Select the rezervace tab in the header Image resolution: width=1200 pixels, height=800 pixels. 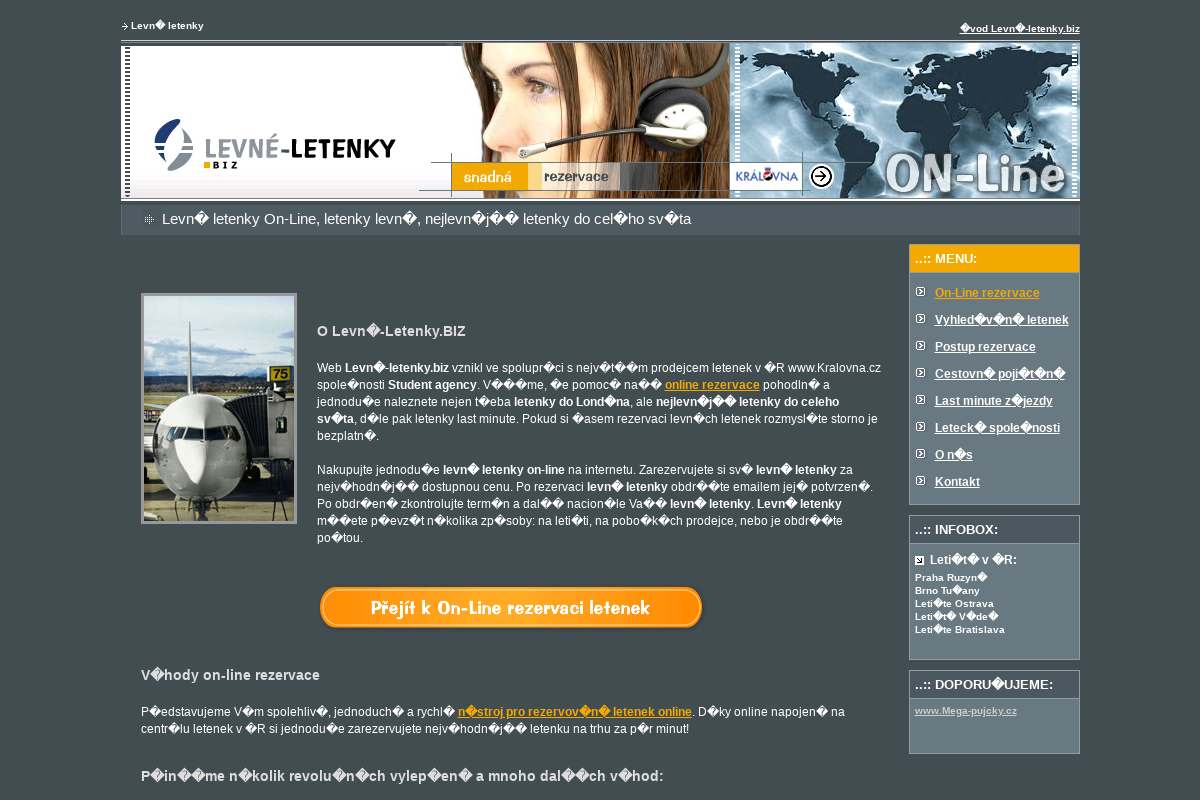tap(575, 176)
